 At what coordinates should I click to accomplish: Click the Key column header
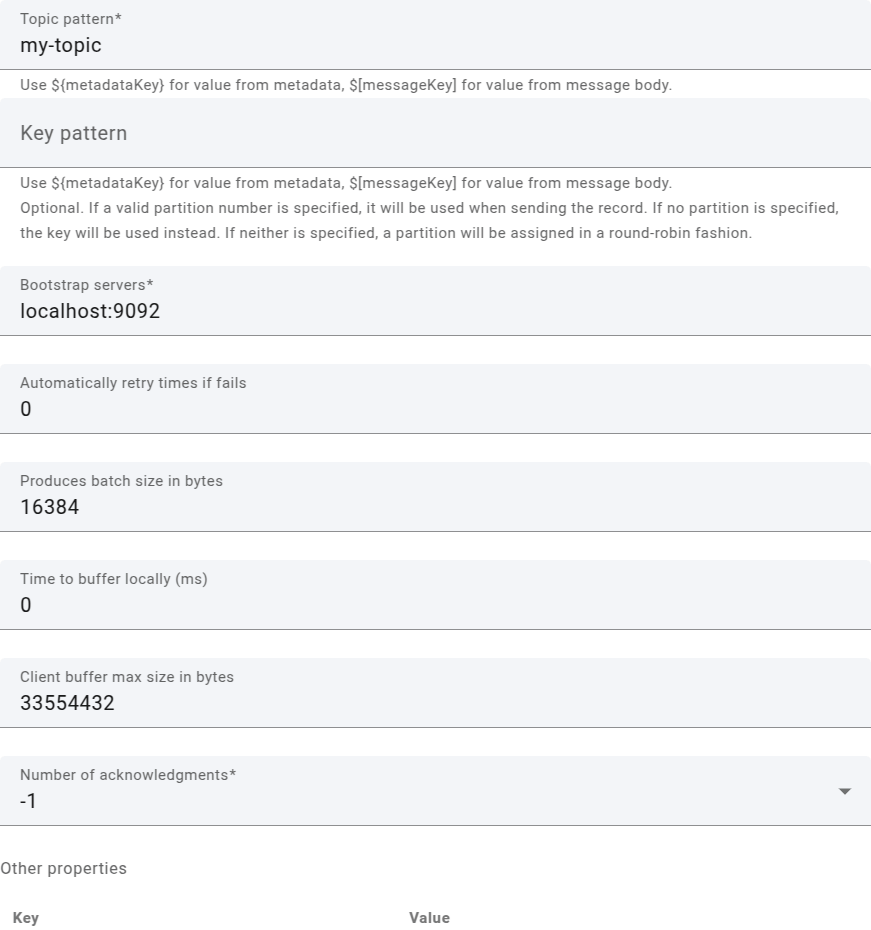point(26,918)
